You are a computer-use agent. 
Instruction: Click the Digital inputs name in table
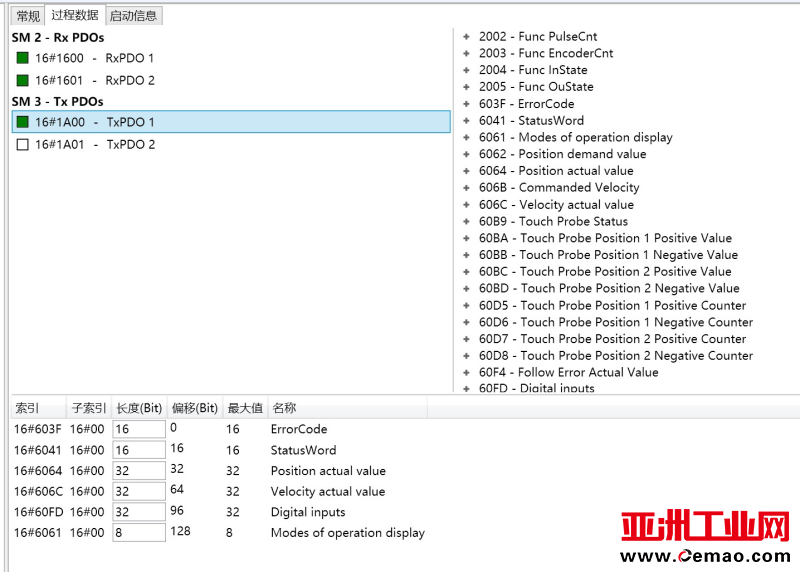click(308, 512)
